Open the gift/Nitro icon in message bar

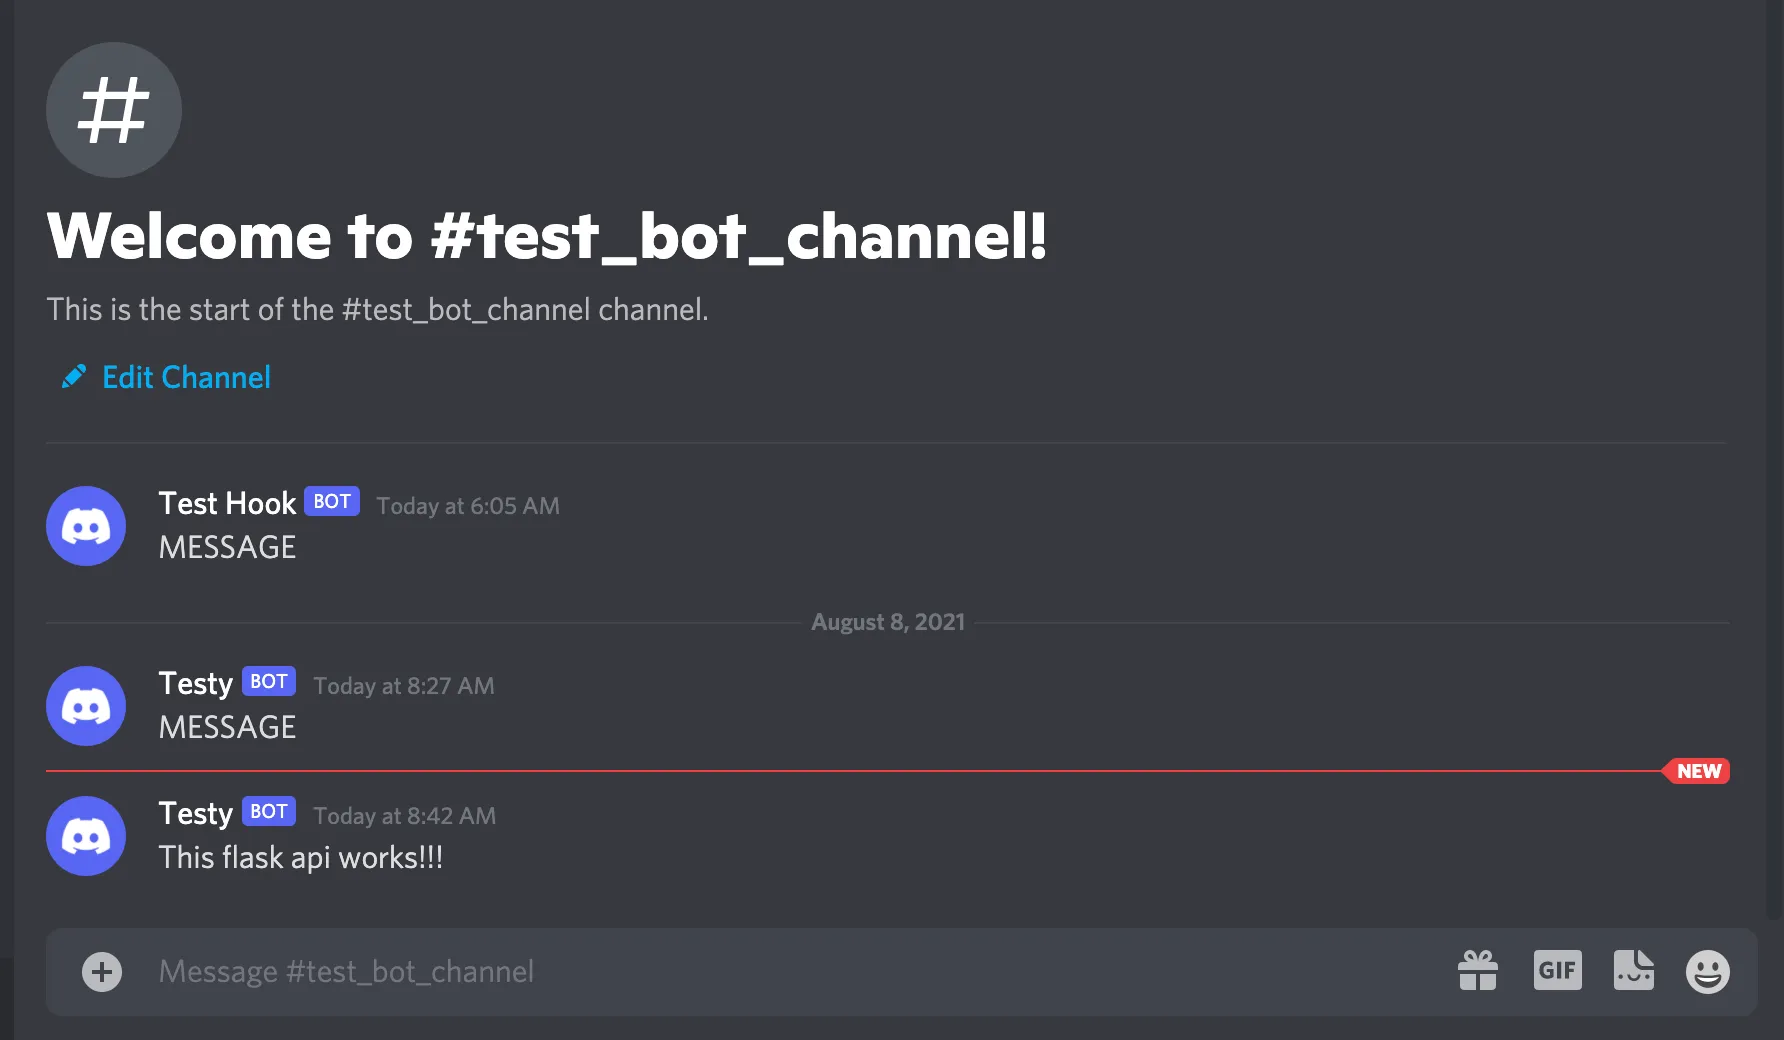pyautogui.click(x=1479, y=970)
